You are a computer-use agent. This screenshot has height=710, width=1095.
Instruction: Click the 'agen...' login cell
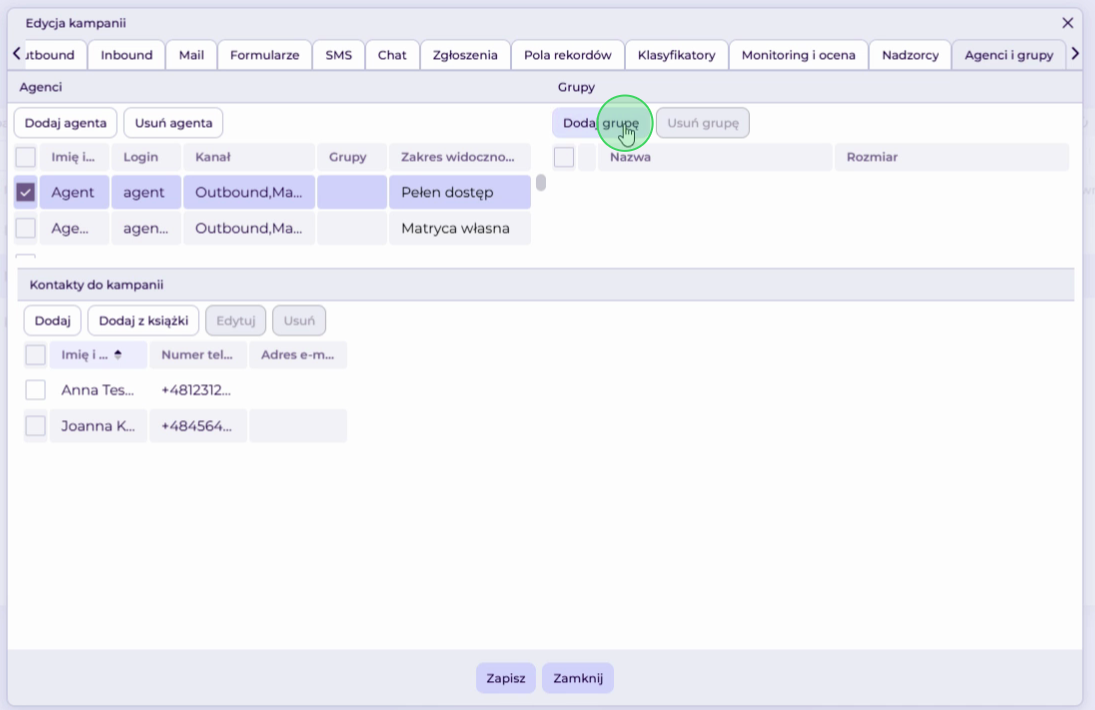pyautogui.click(x=145, y=228)
